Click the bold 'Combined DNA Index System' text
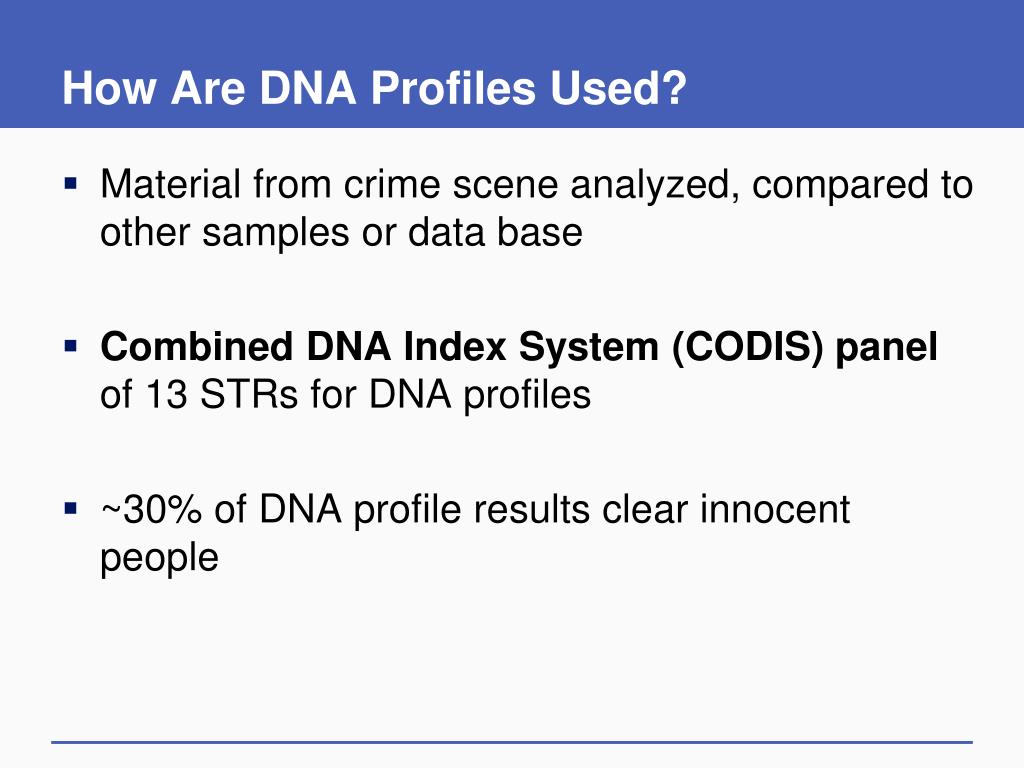 tap(379, 347)
